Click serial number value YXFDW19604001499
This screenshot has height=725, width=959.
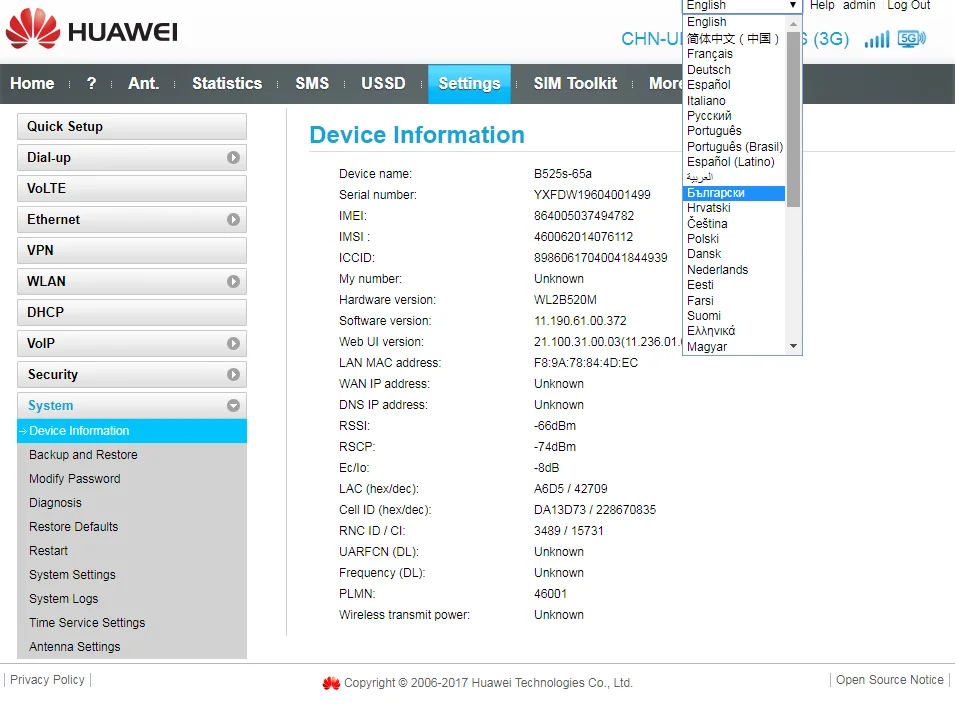(x=592, y=195)
